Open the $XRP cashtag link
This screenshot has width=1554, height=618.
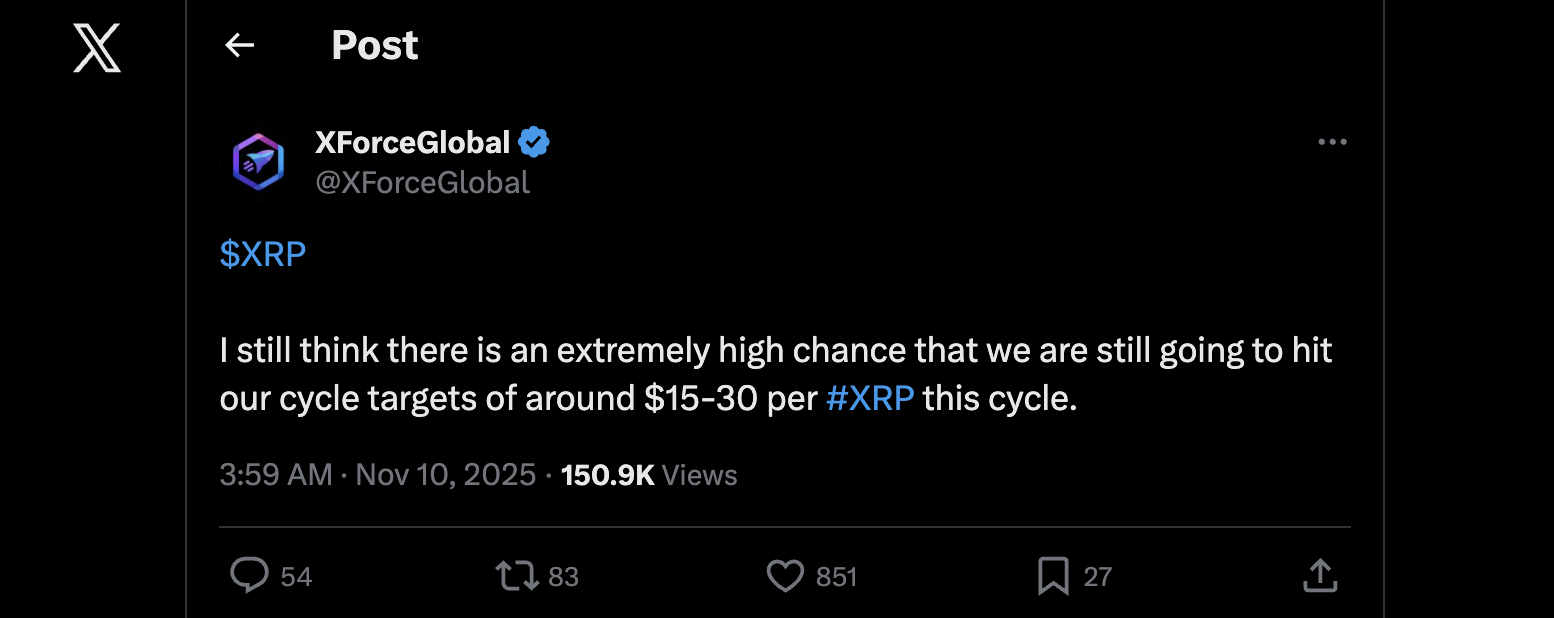click(x=263, y=255)
